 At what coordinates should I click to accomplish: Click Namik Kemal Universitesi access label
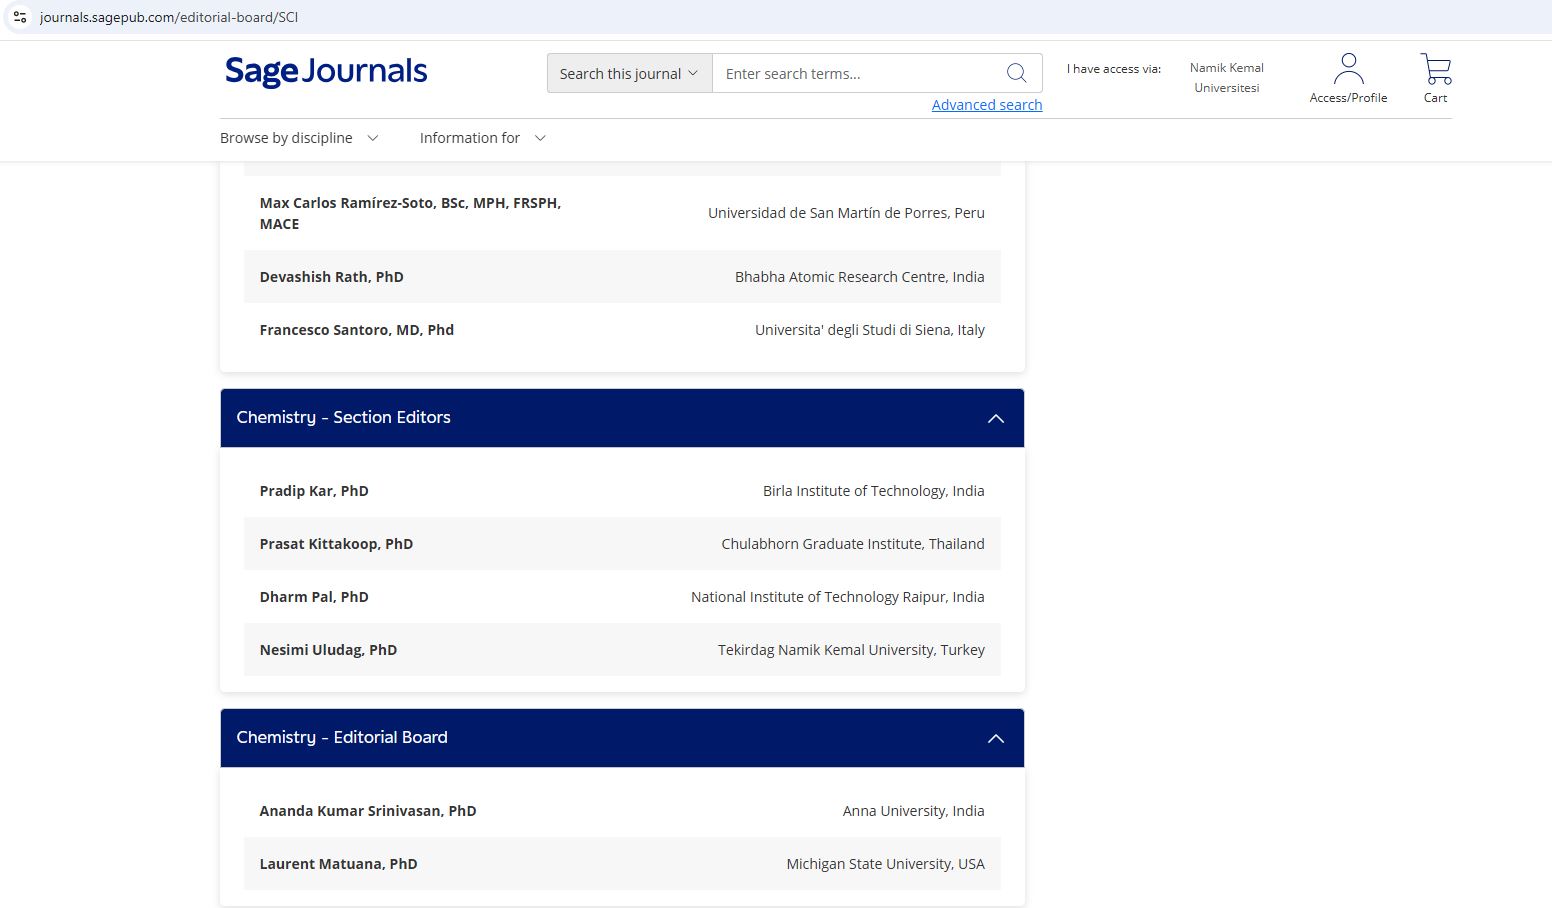pyautogui.click(x=1226, y=78)
